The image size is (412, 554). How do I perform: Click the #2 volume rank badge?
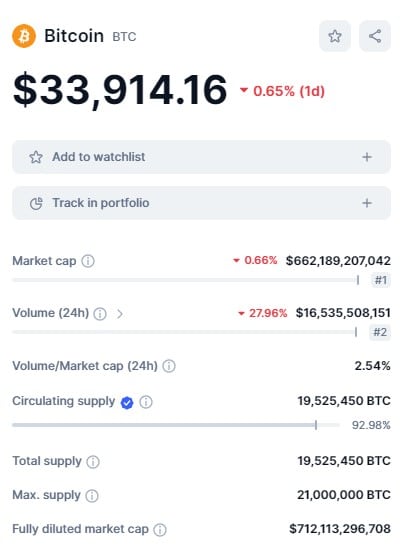click(x=380, y=332)
